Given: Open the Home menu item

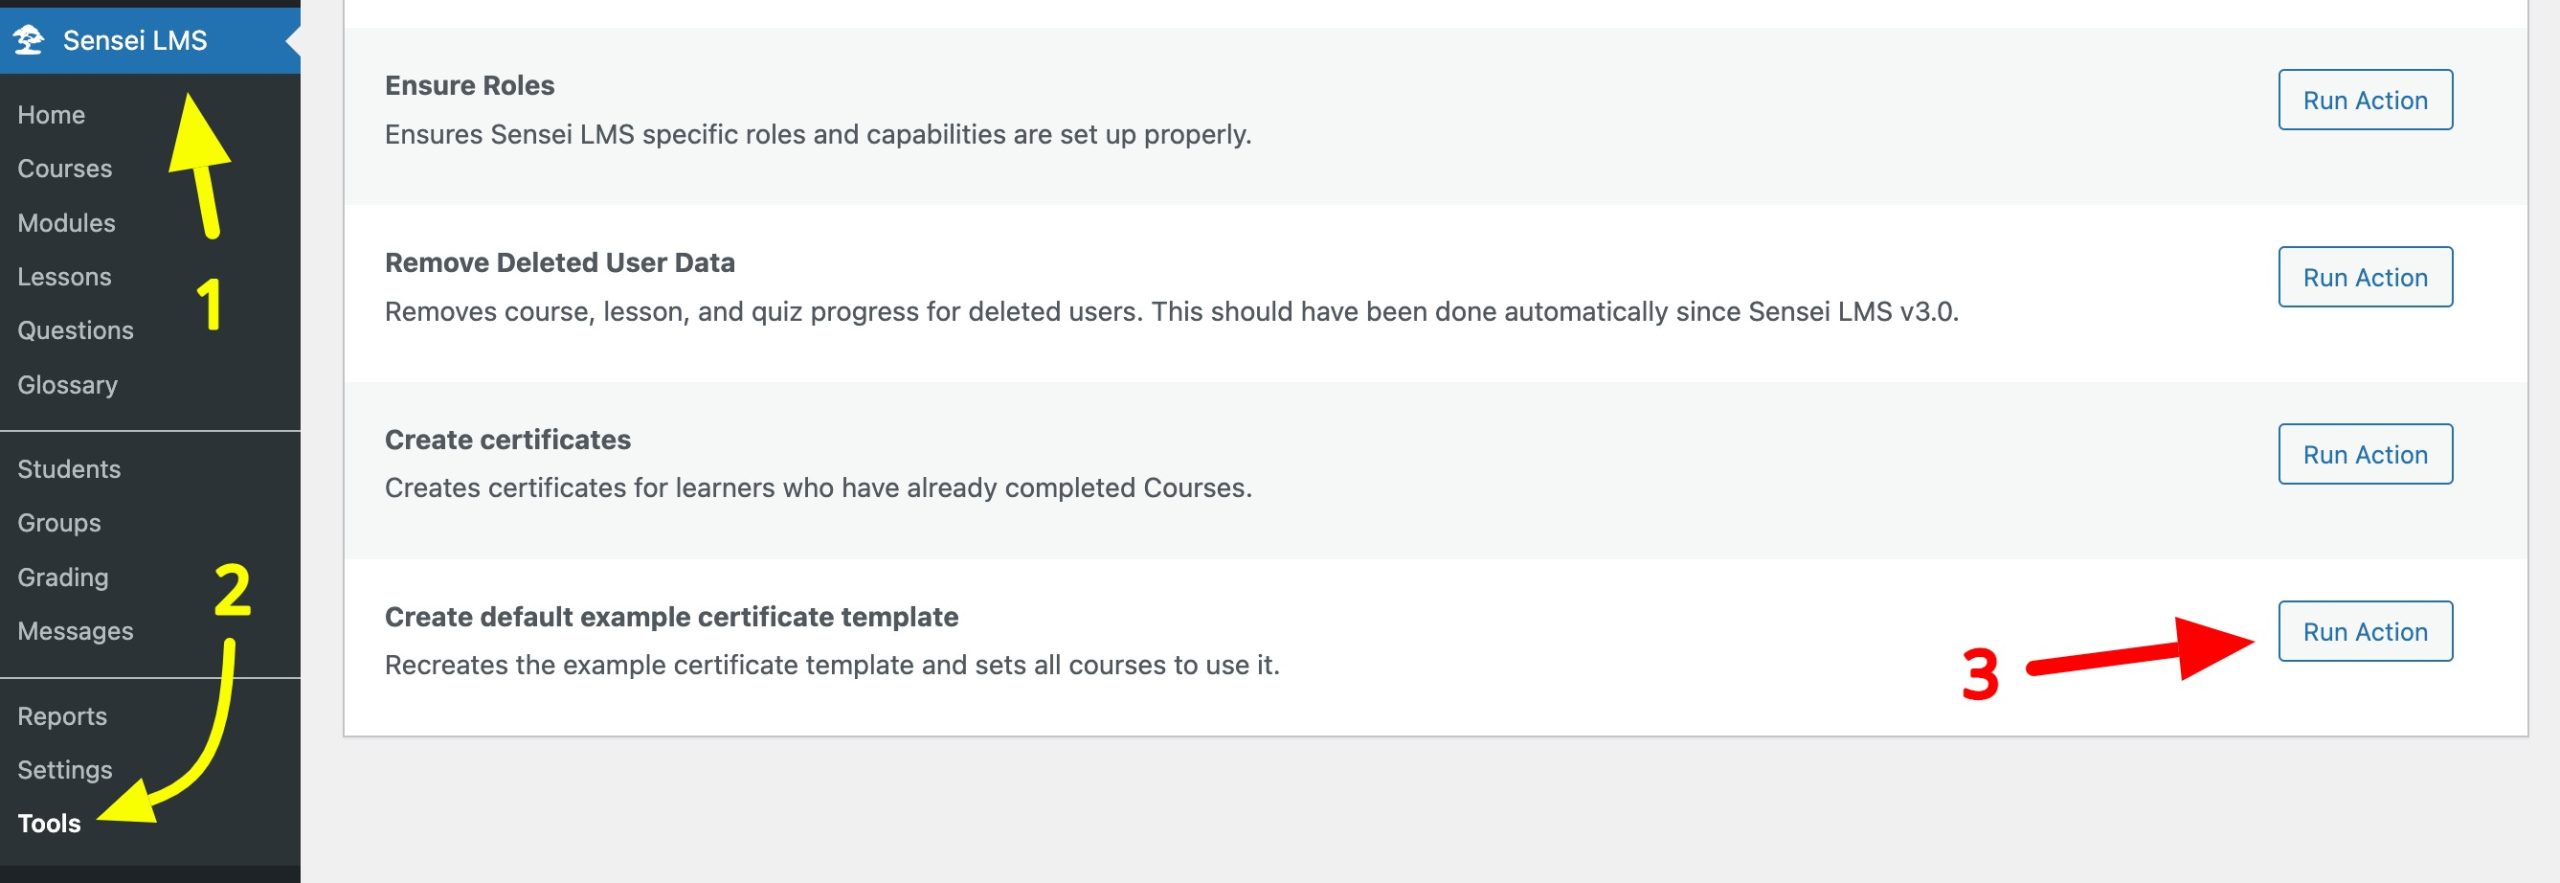Looking at the screenshot, I should coord(51,115).
